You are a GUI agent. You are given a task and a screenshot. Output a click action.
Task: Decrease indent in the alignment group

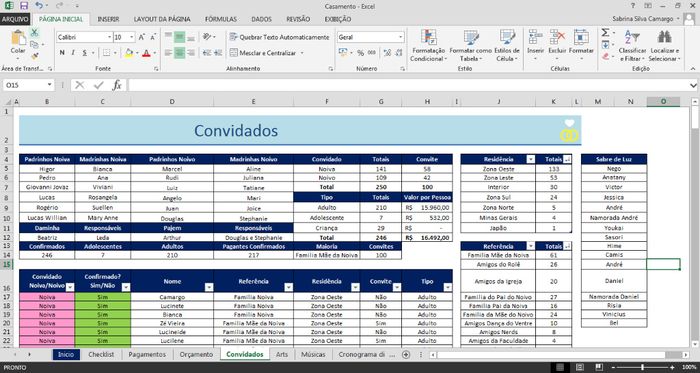pos(207,53)
